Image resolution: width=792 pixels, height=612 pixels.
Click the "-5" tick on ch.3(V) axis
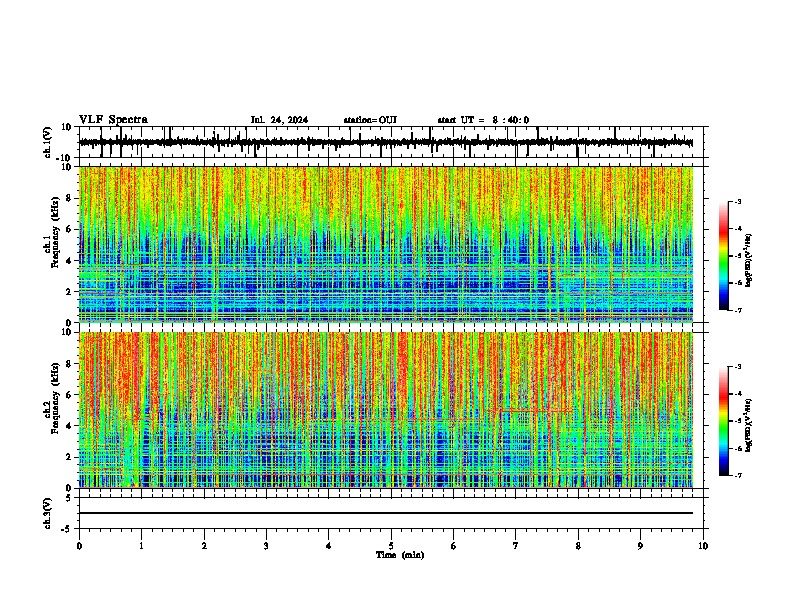coord(67,529)
